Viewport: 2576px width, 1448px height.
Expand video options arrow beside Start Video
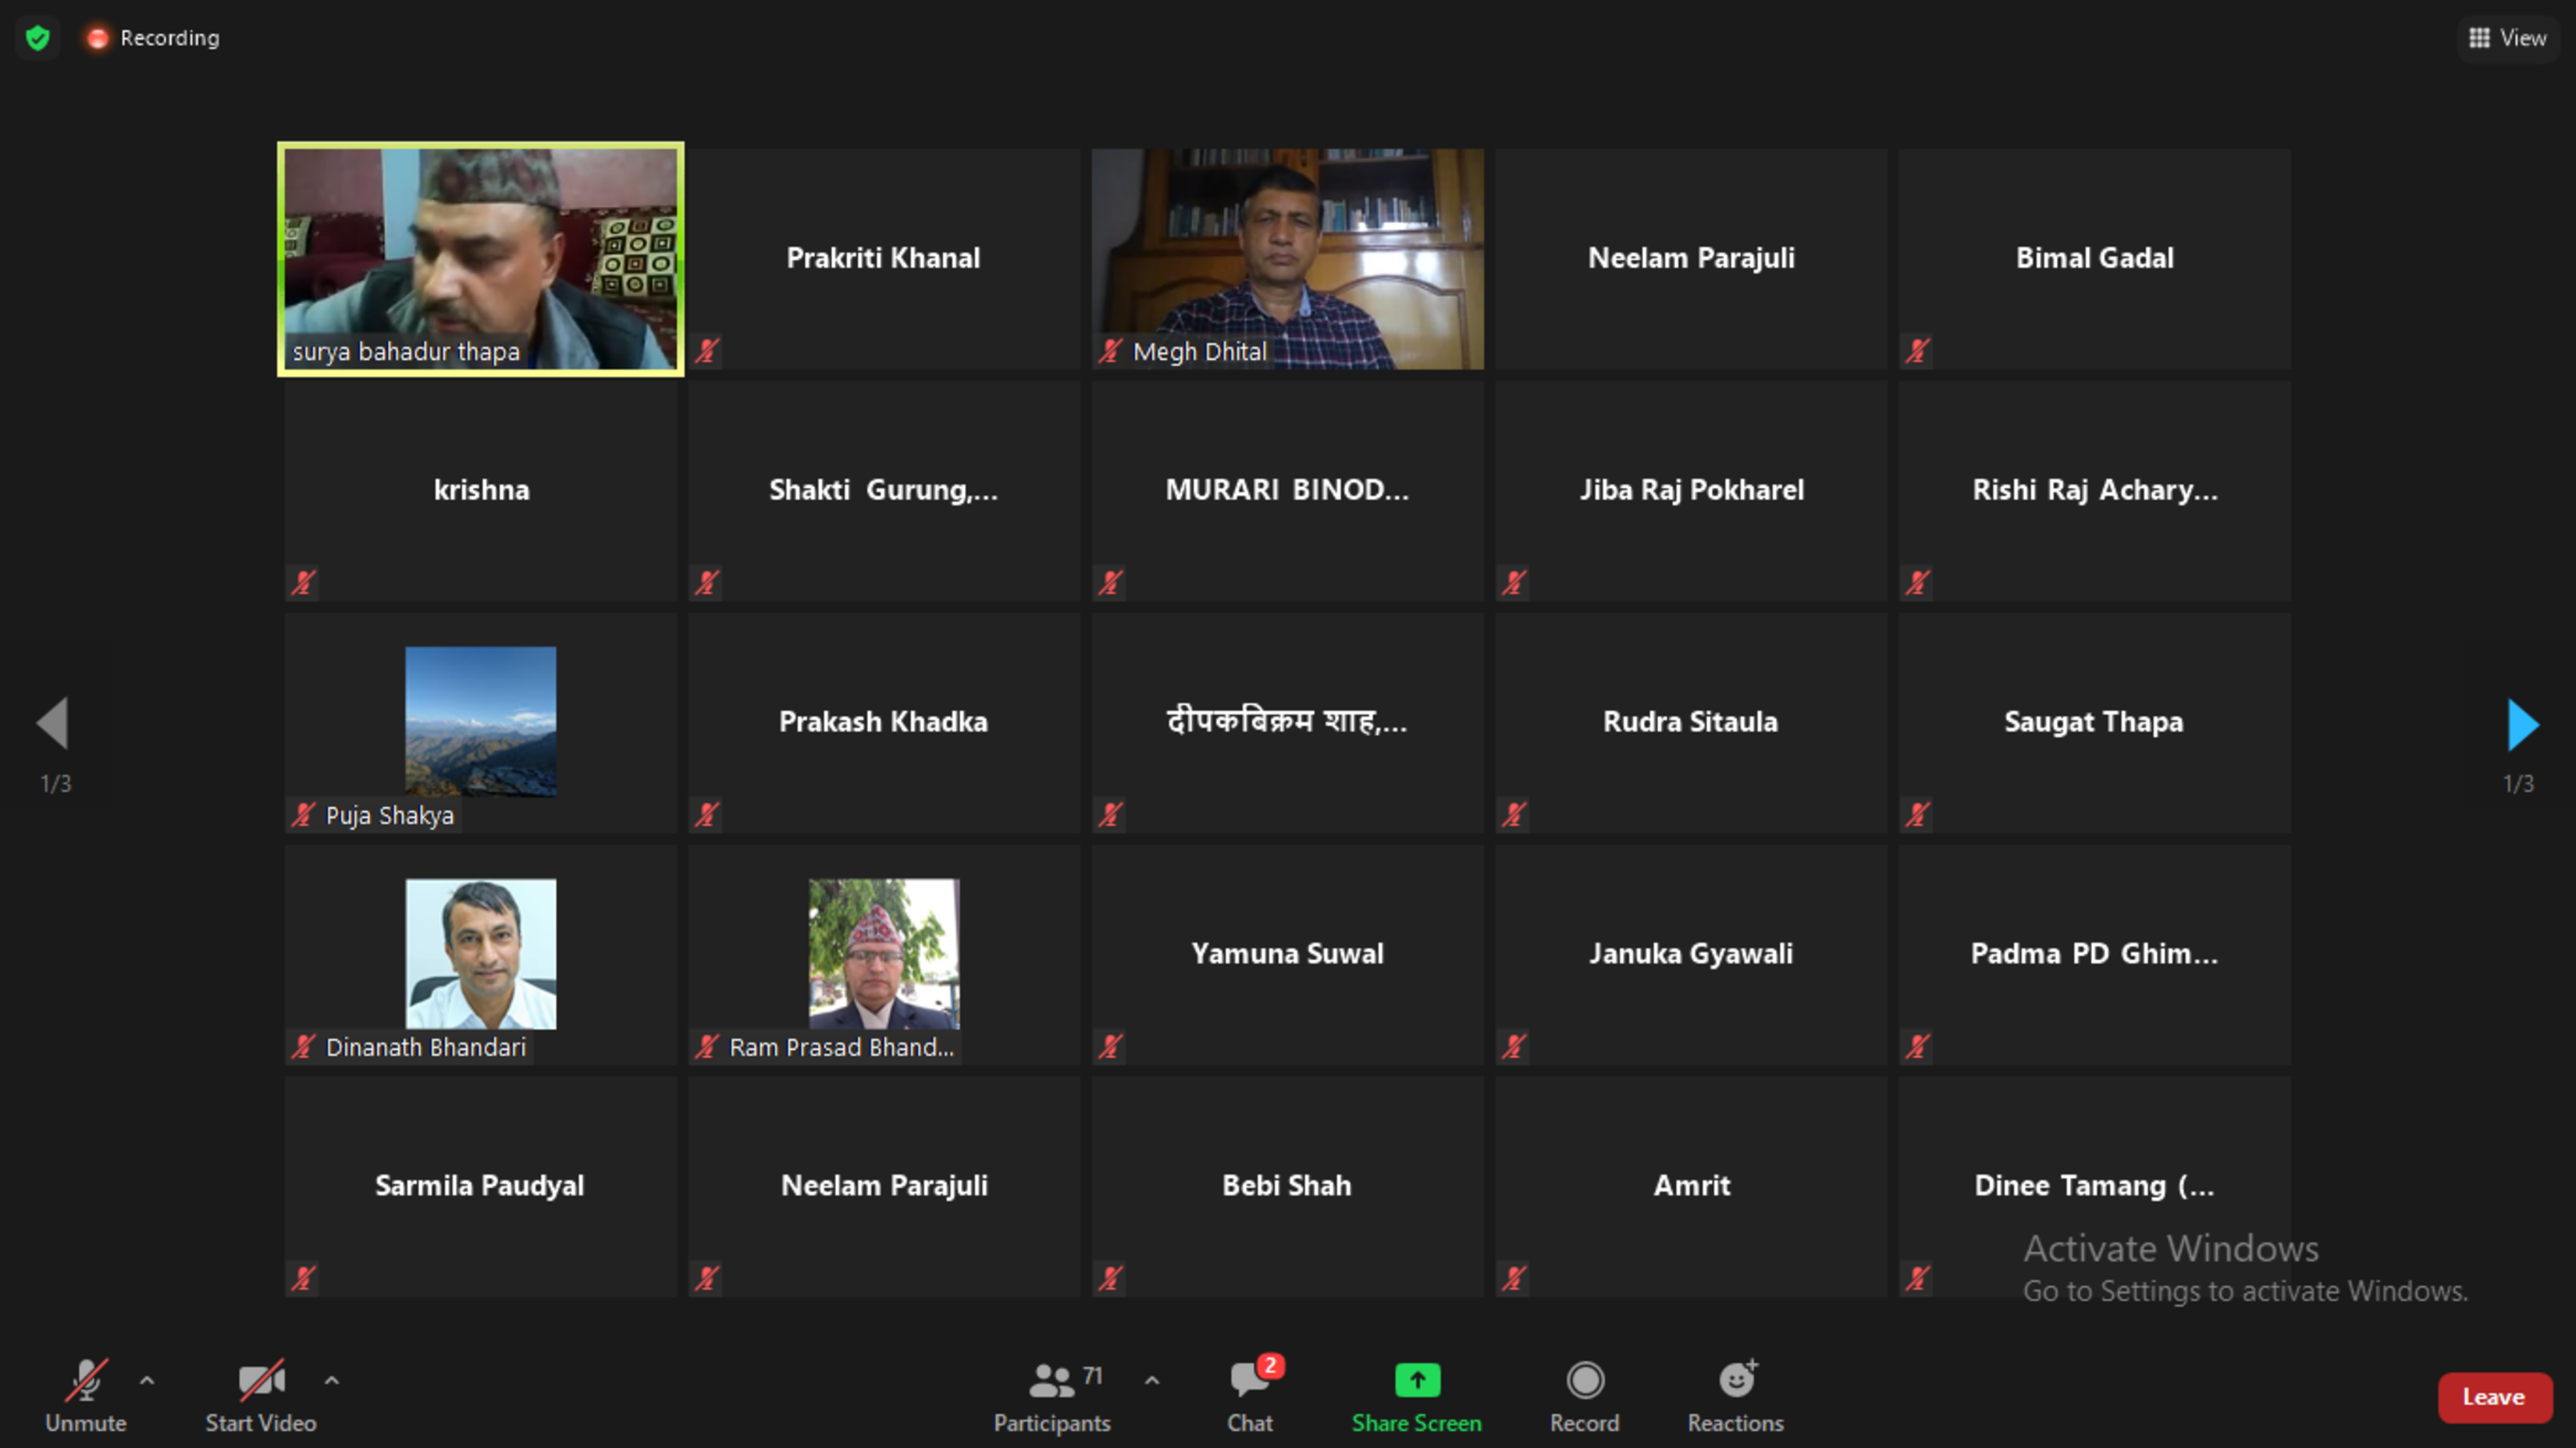pos(332,1380)
